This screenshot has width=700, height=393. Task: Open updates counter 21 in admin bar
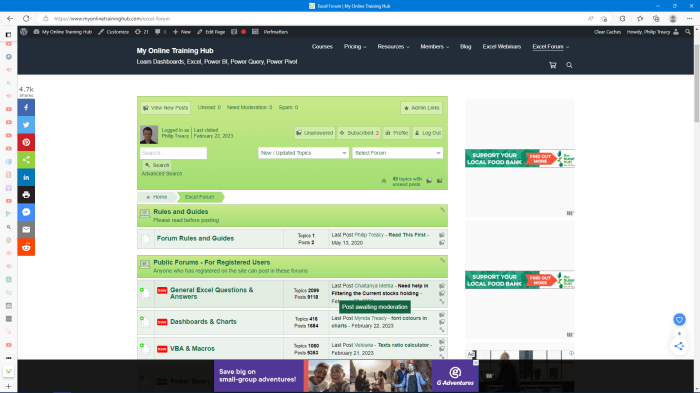tap(142, 32)
